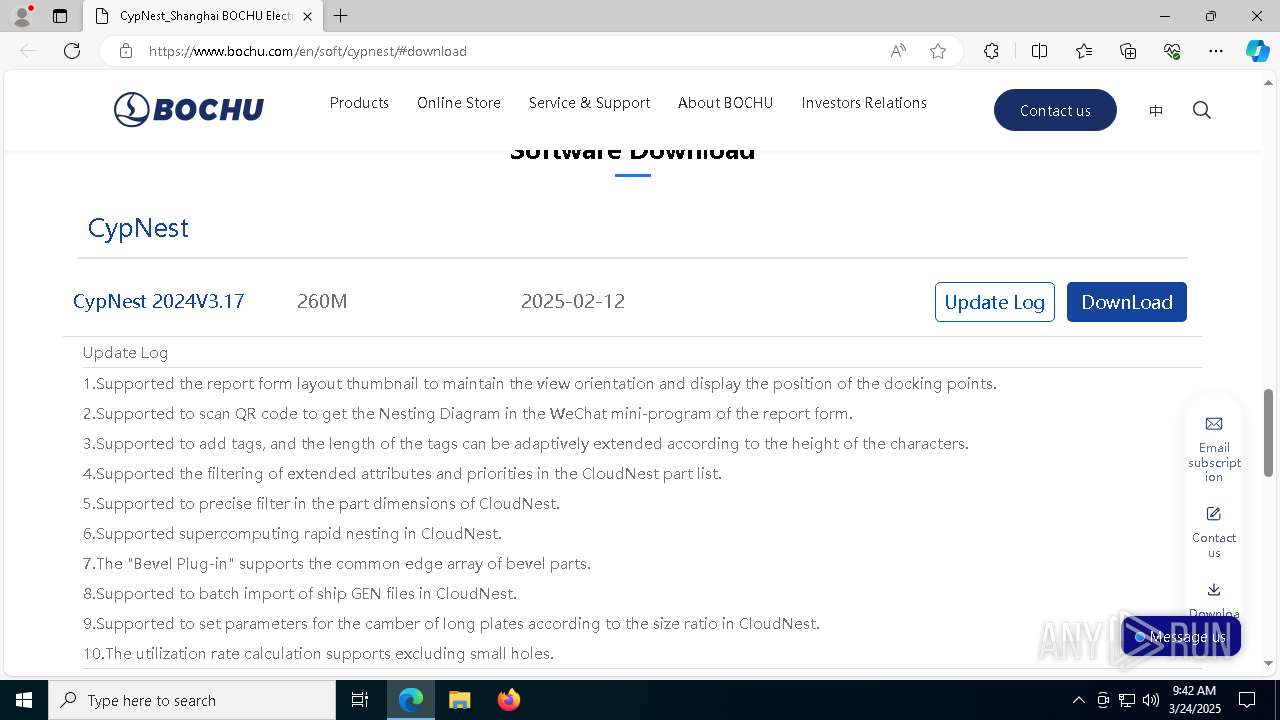Open the Investors Relations menu

864,103
